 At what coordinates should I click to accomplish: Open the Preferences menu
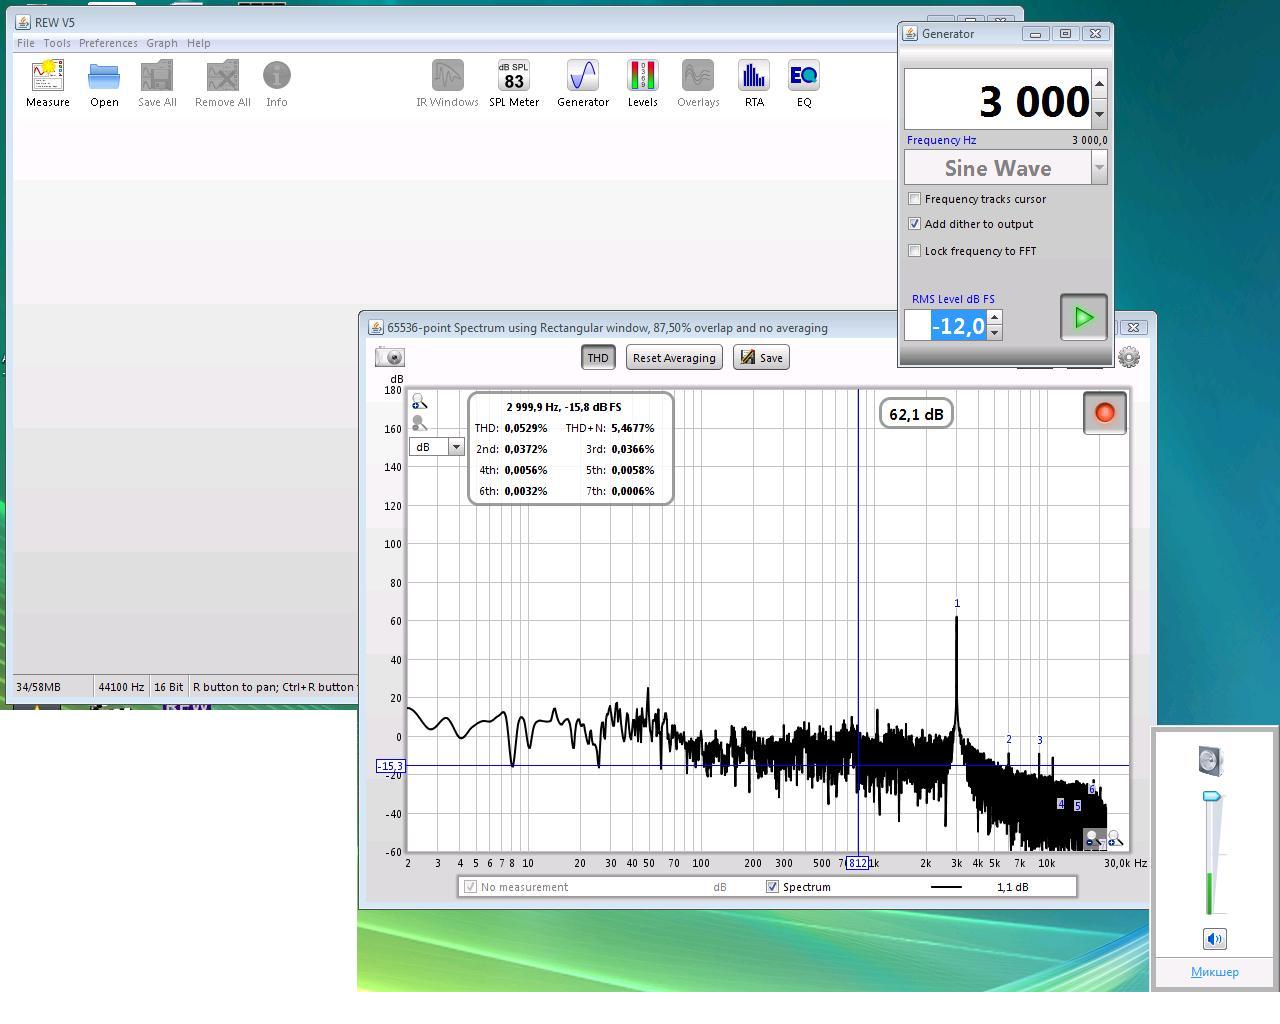pyautogui.click(x=108, y=43)
